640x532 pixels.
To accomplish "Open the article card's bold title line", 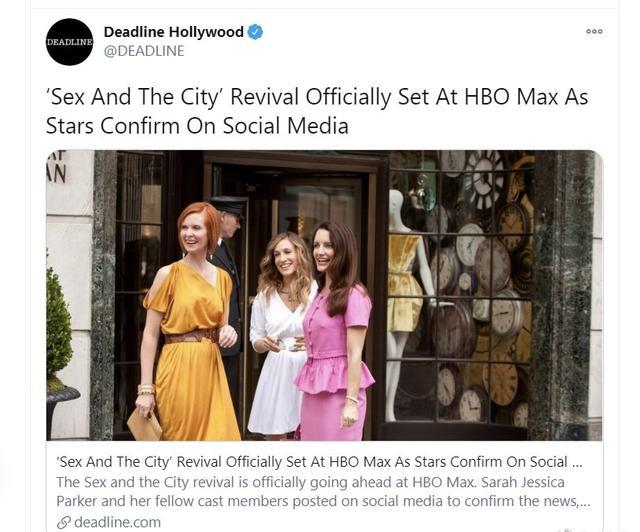I will point(320,462).
